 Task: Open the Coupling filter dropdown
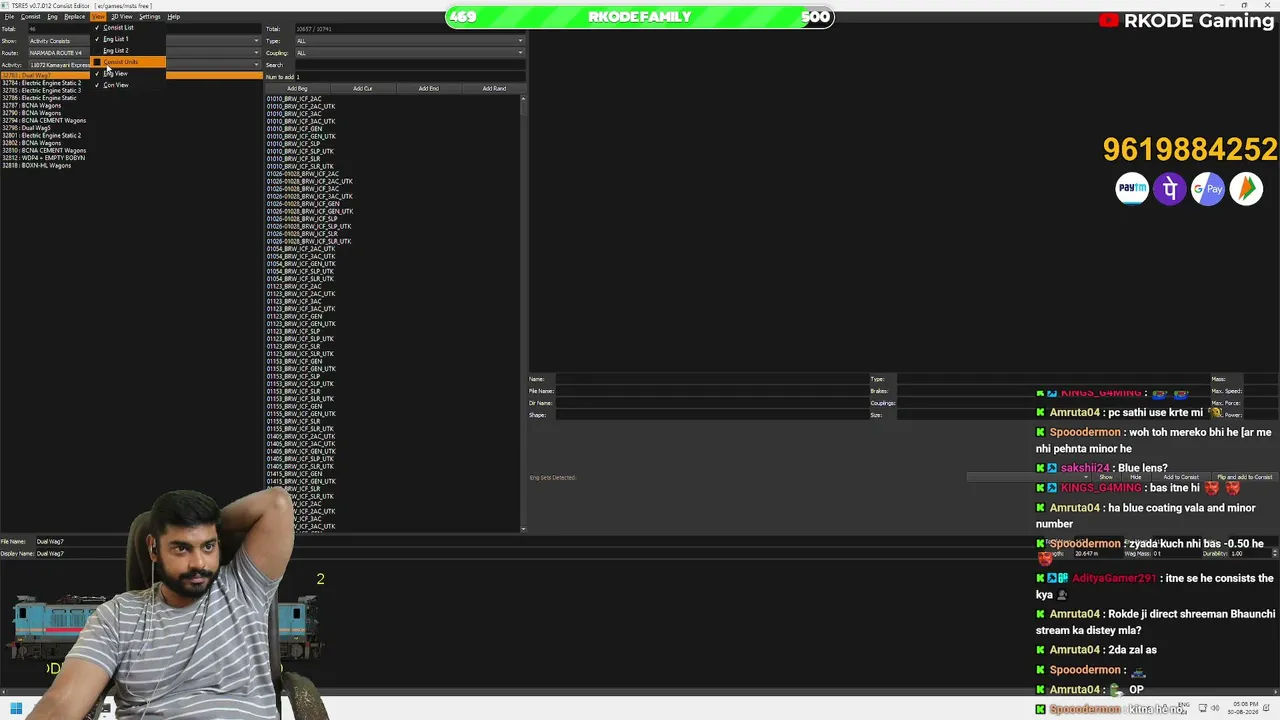[410, 53]
